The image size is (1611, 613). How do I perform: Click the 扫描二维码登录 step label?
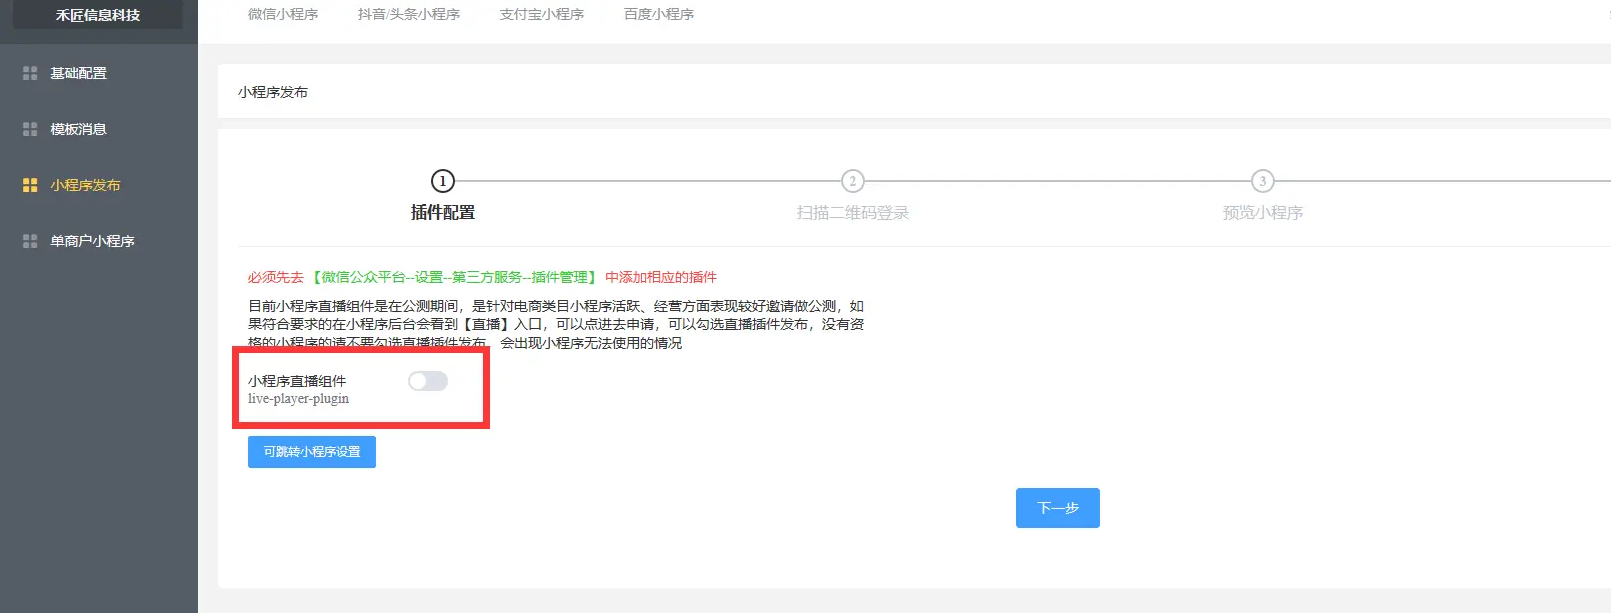pyautogui.click(x=852, y=213)
